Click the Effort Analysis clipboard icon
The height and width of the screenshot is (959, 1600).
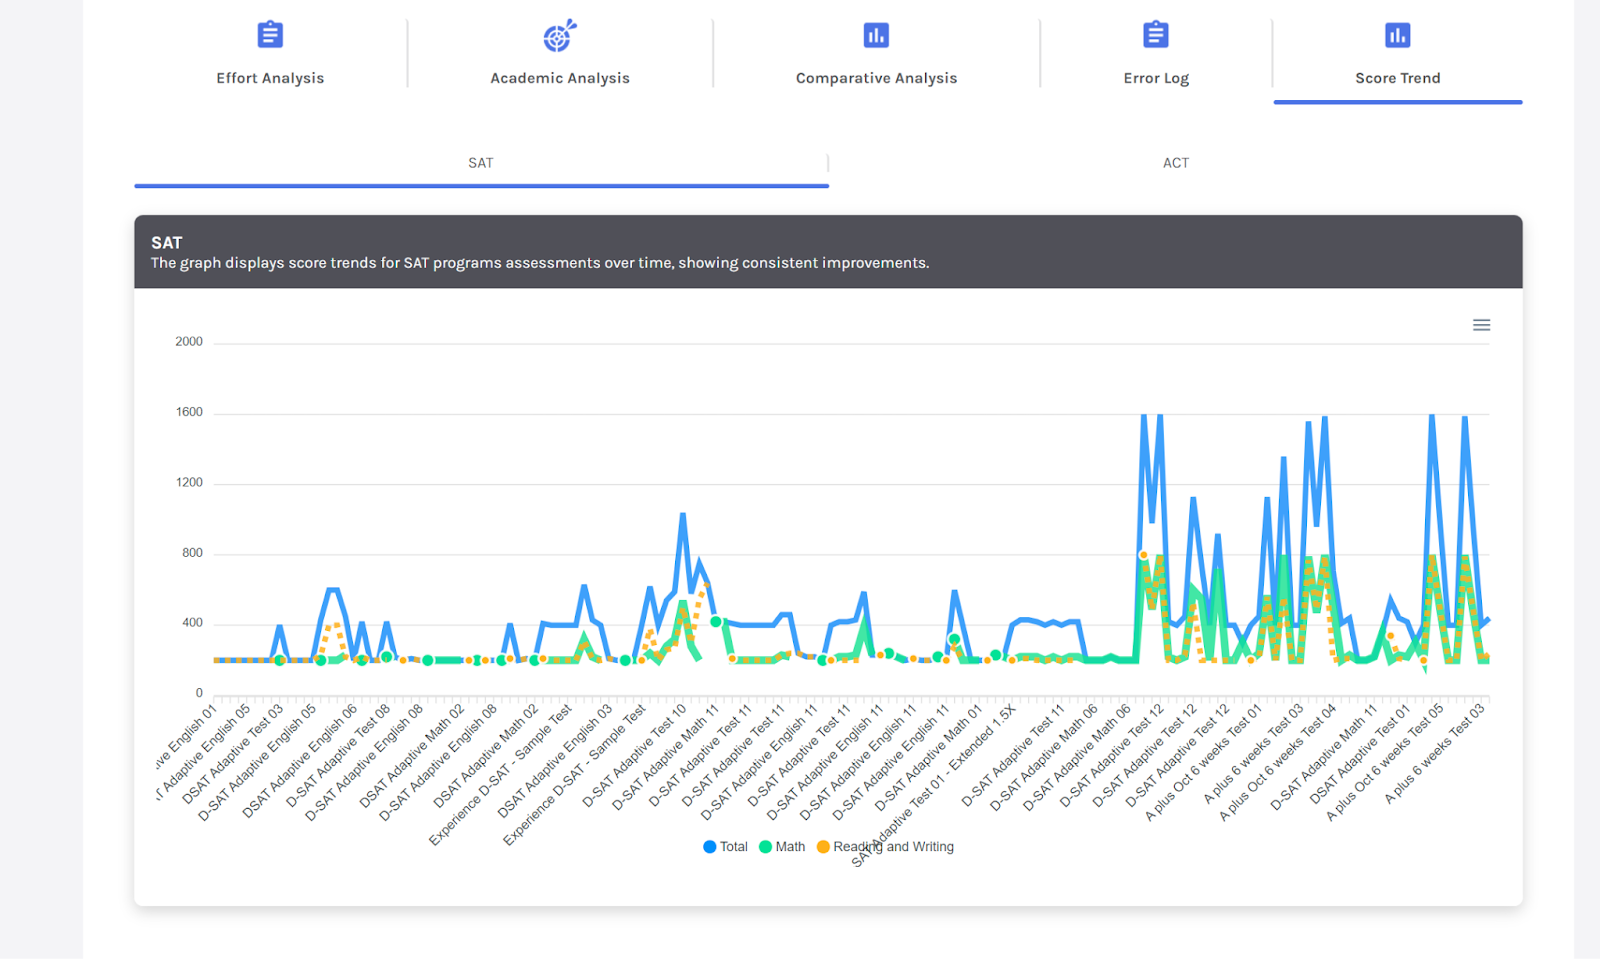pos(270,35)
